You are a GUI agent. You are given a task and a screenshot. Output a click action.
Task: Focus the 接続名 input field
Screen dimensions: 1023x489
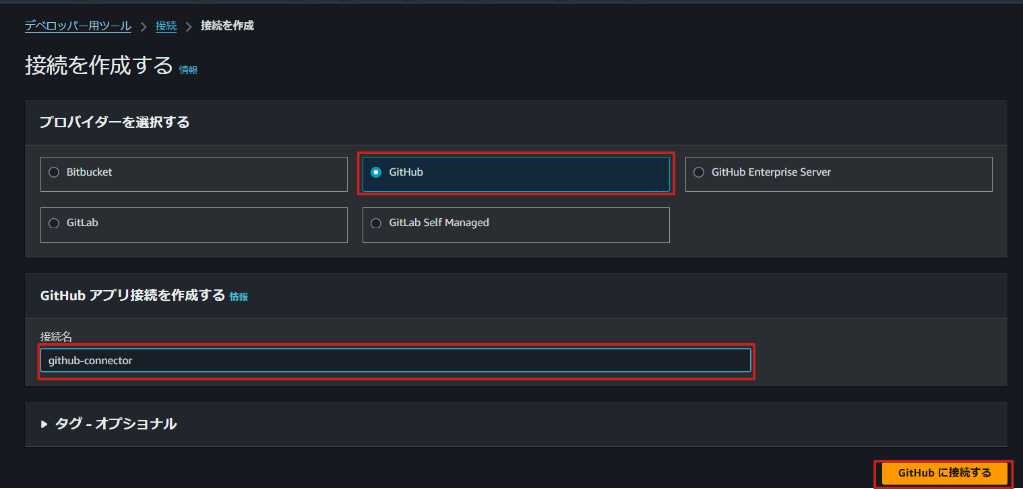coord(395,360)
